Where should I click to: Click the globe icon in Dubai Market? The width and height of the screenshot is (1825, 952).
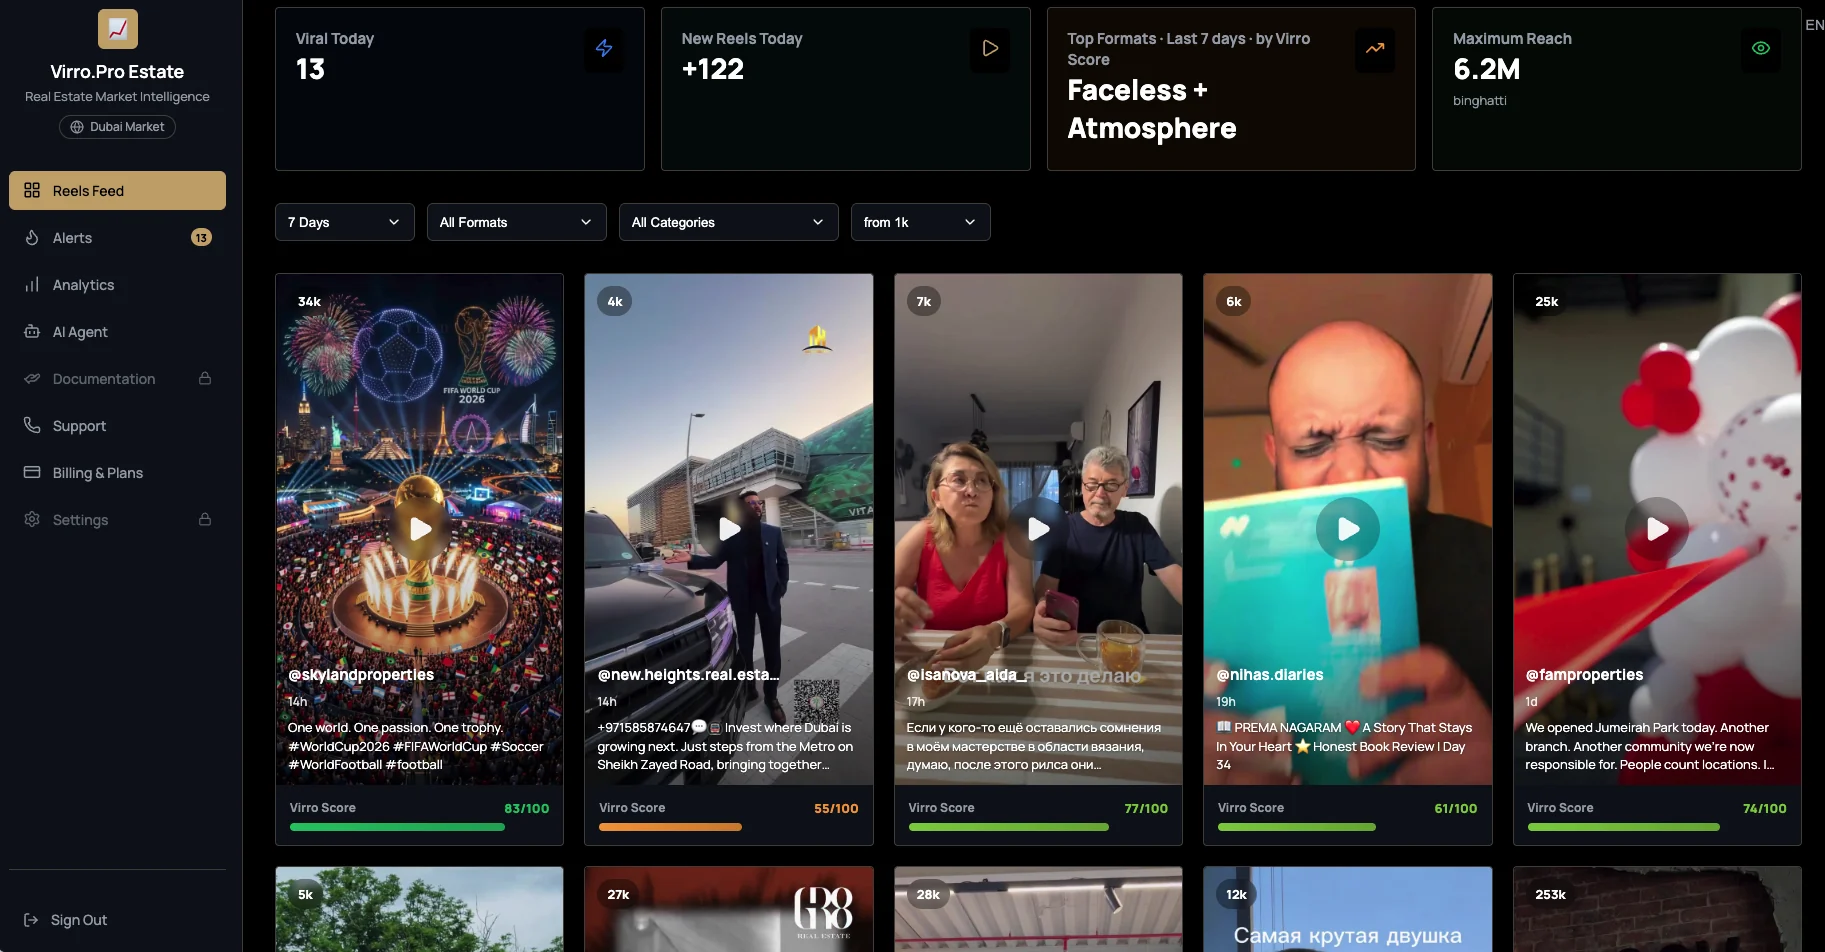(77, 127)
